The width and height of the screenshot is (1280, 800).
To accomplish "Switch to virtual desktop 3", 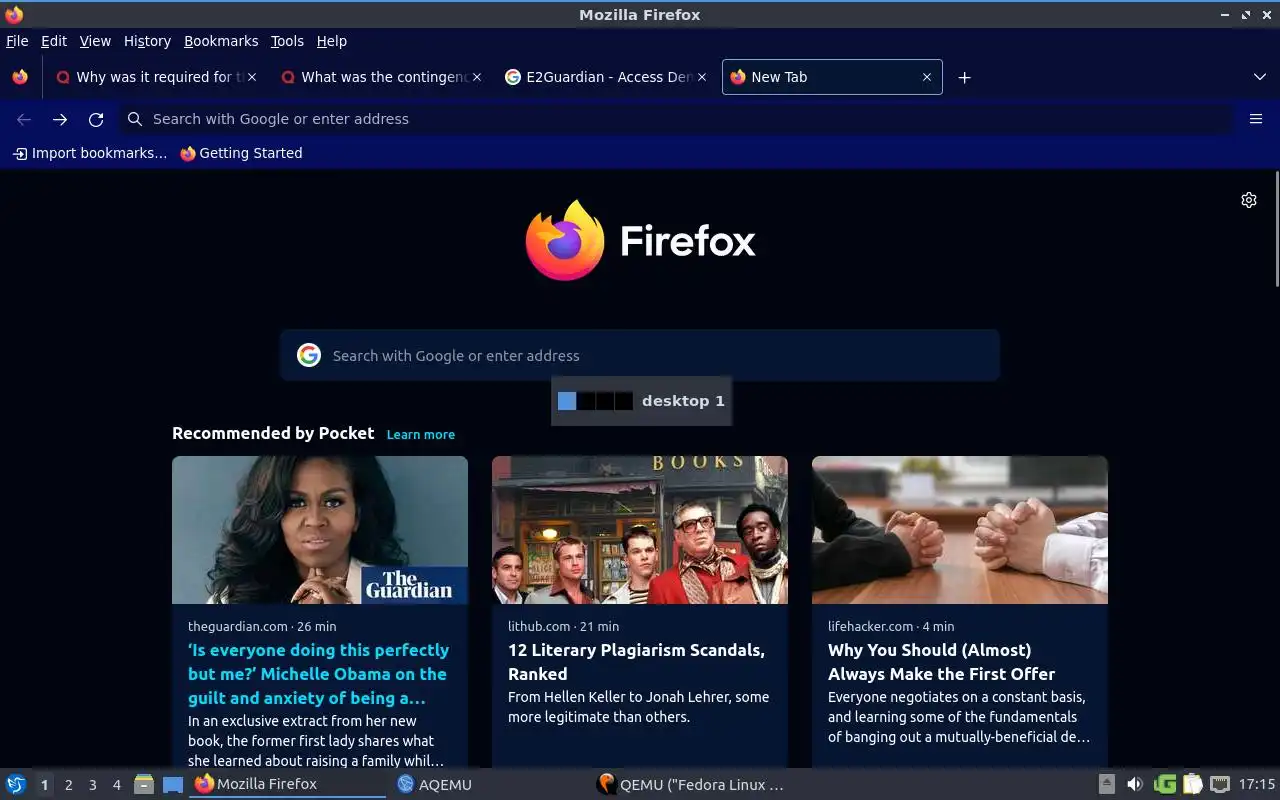I will tap(92, 785).
